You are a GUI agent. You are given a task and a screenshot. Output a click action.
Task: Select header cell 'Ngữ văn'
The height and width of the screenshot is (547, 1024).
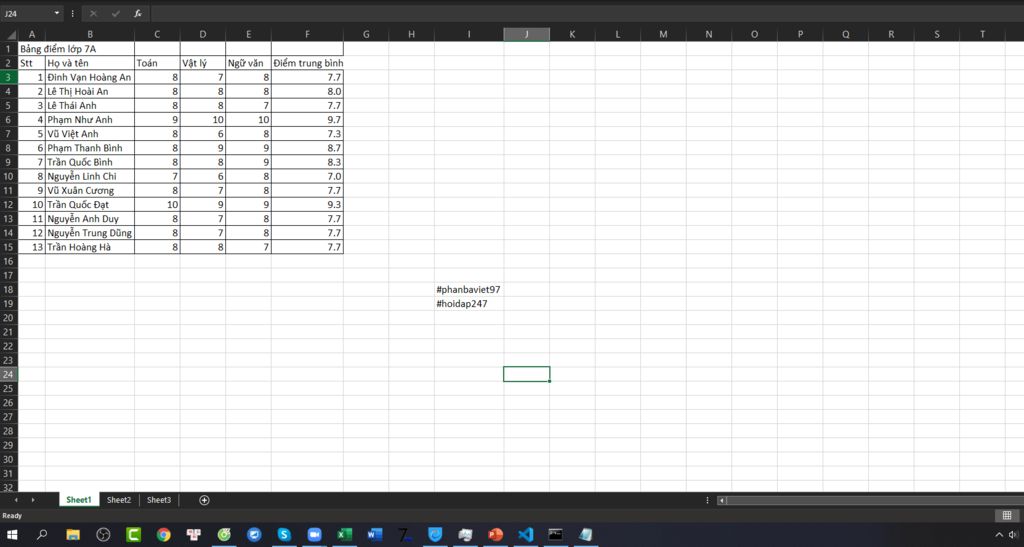[x=248, y=63]
